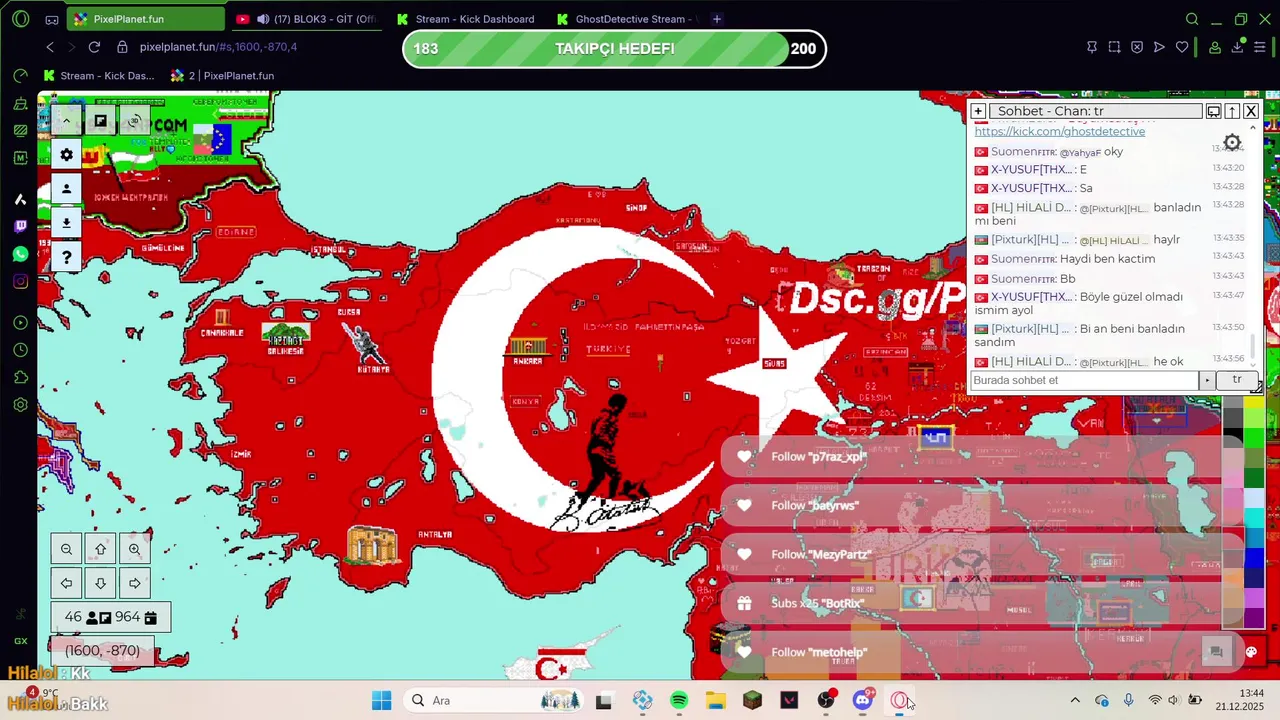Click the download canvas button

click(x=66, y=222)
